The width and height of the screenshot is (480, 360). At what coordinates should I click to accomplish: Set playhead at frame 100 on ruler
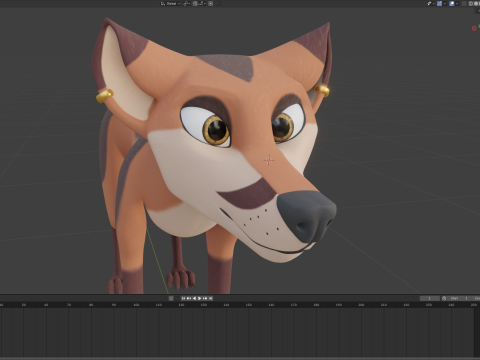136,305
